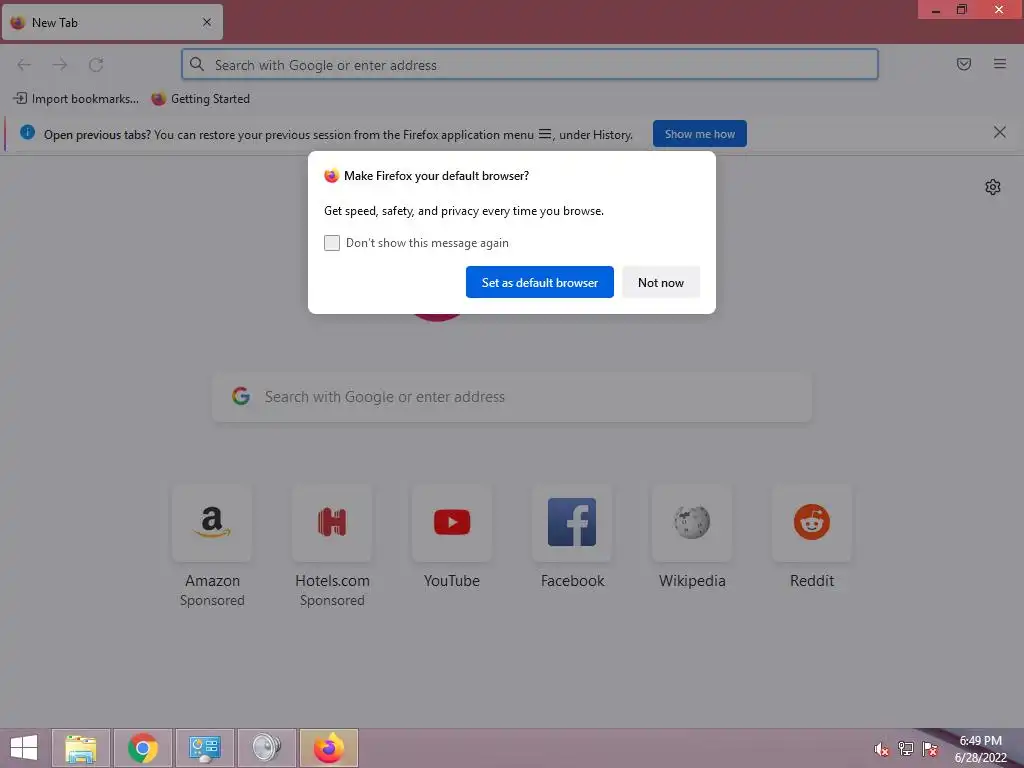This screenshot has height=768, width=1024.
Task: Select the New Tab tab
Action: [112, 22]
